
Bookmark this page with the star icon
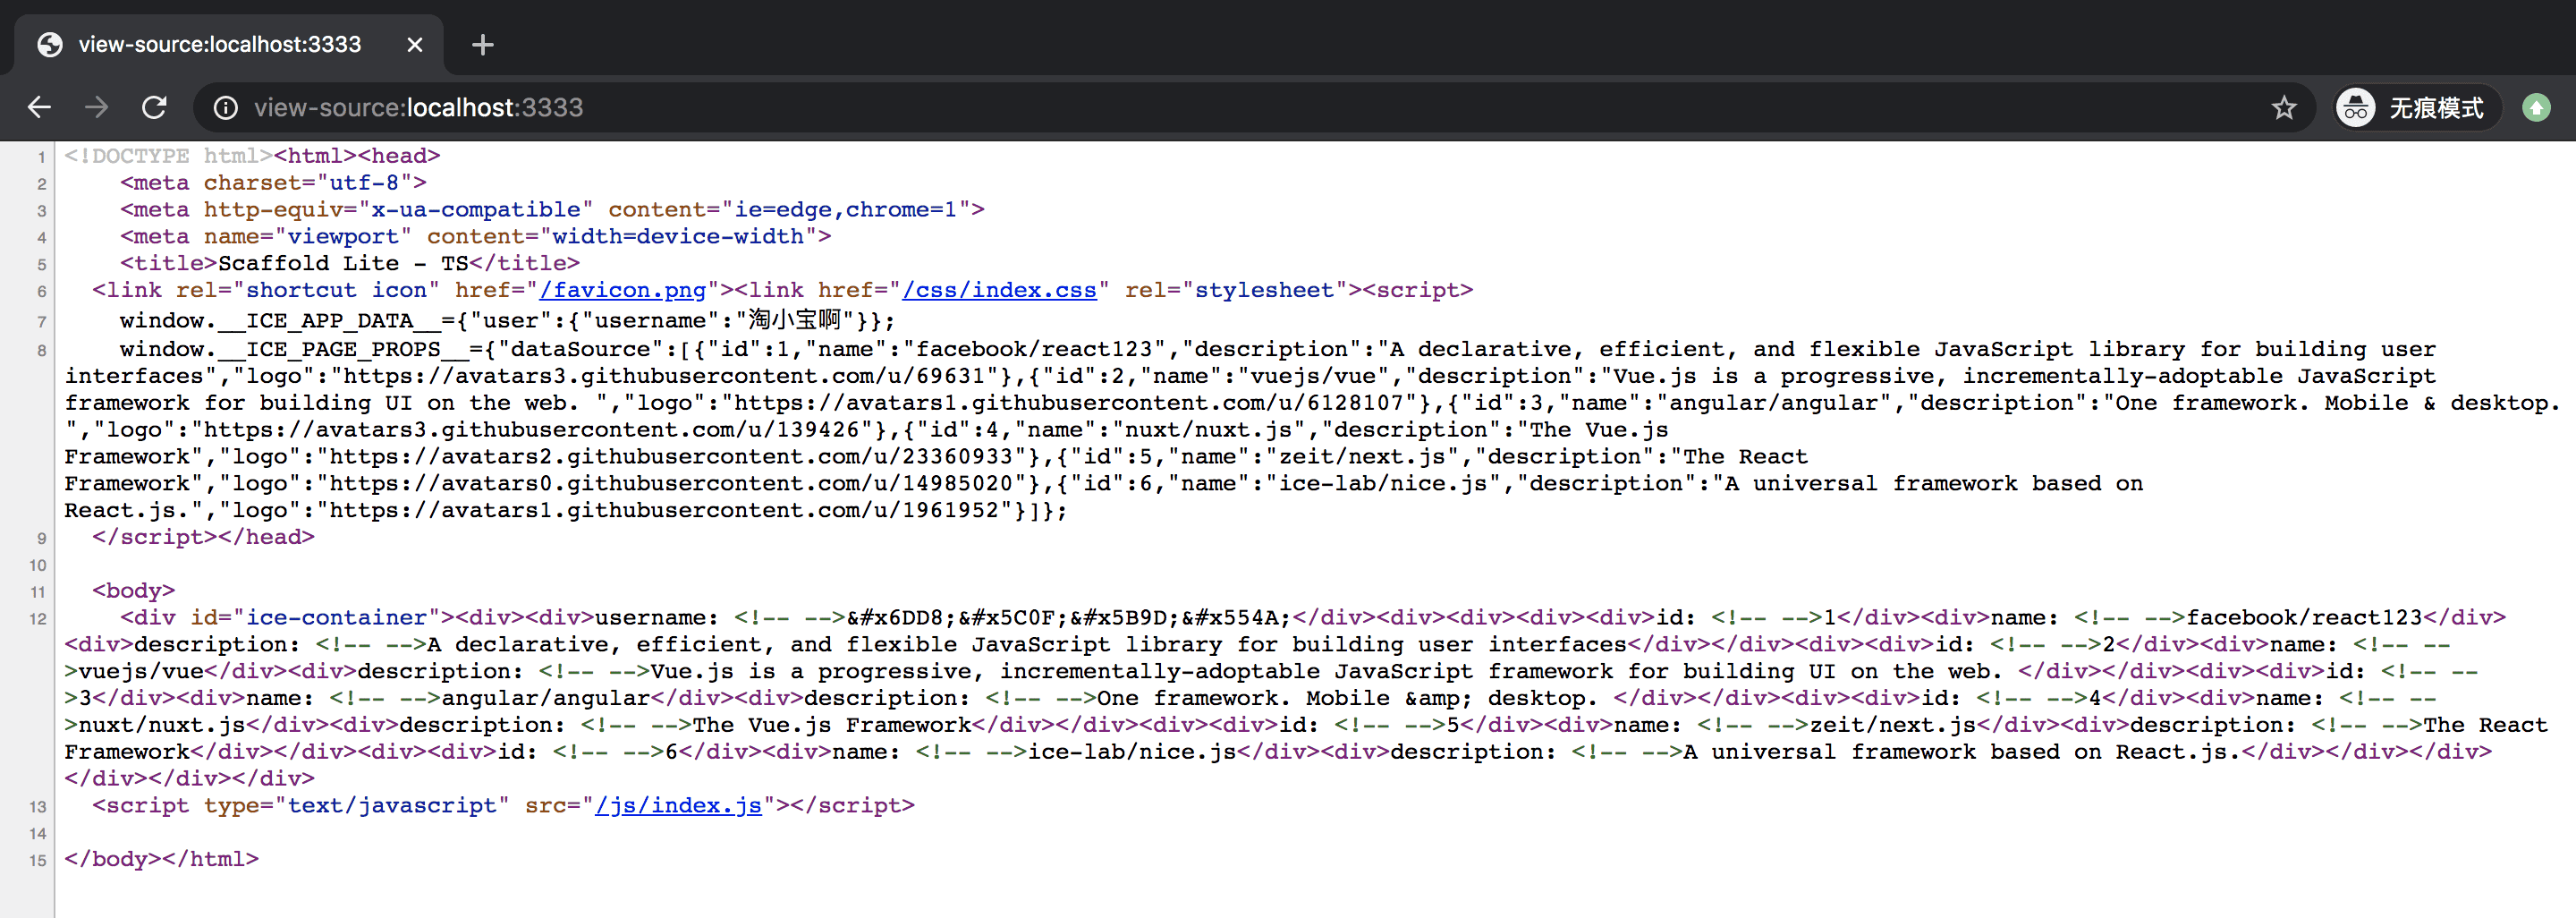(2284, 107)
